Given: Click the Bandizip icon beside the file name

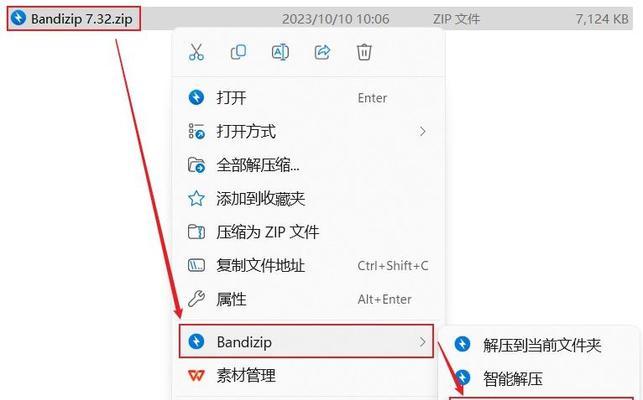Looking at the screenshot, I should pos(18,18).
